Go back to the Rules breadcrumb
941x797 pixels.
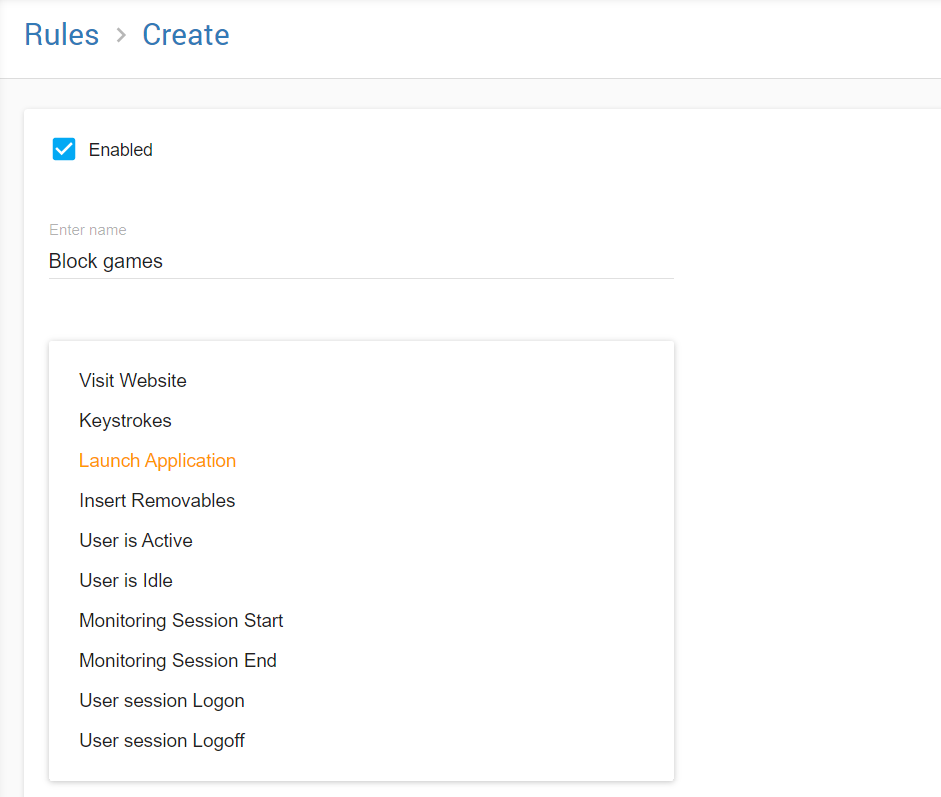click(x=61, y=35)
